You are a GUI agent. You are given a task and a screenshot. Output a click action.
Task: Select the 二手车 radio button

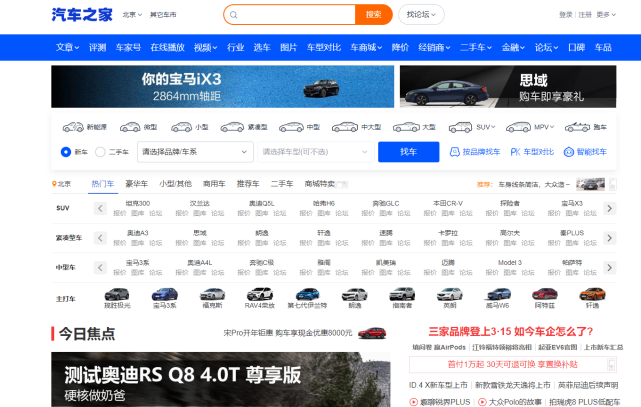point(100,152)
